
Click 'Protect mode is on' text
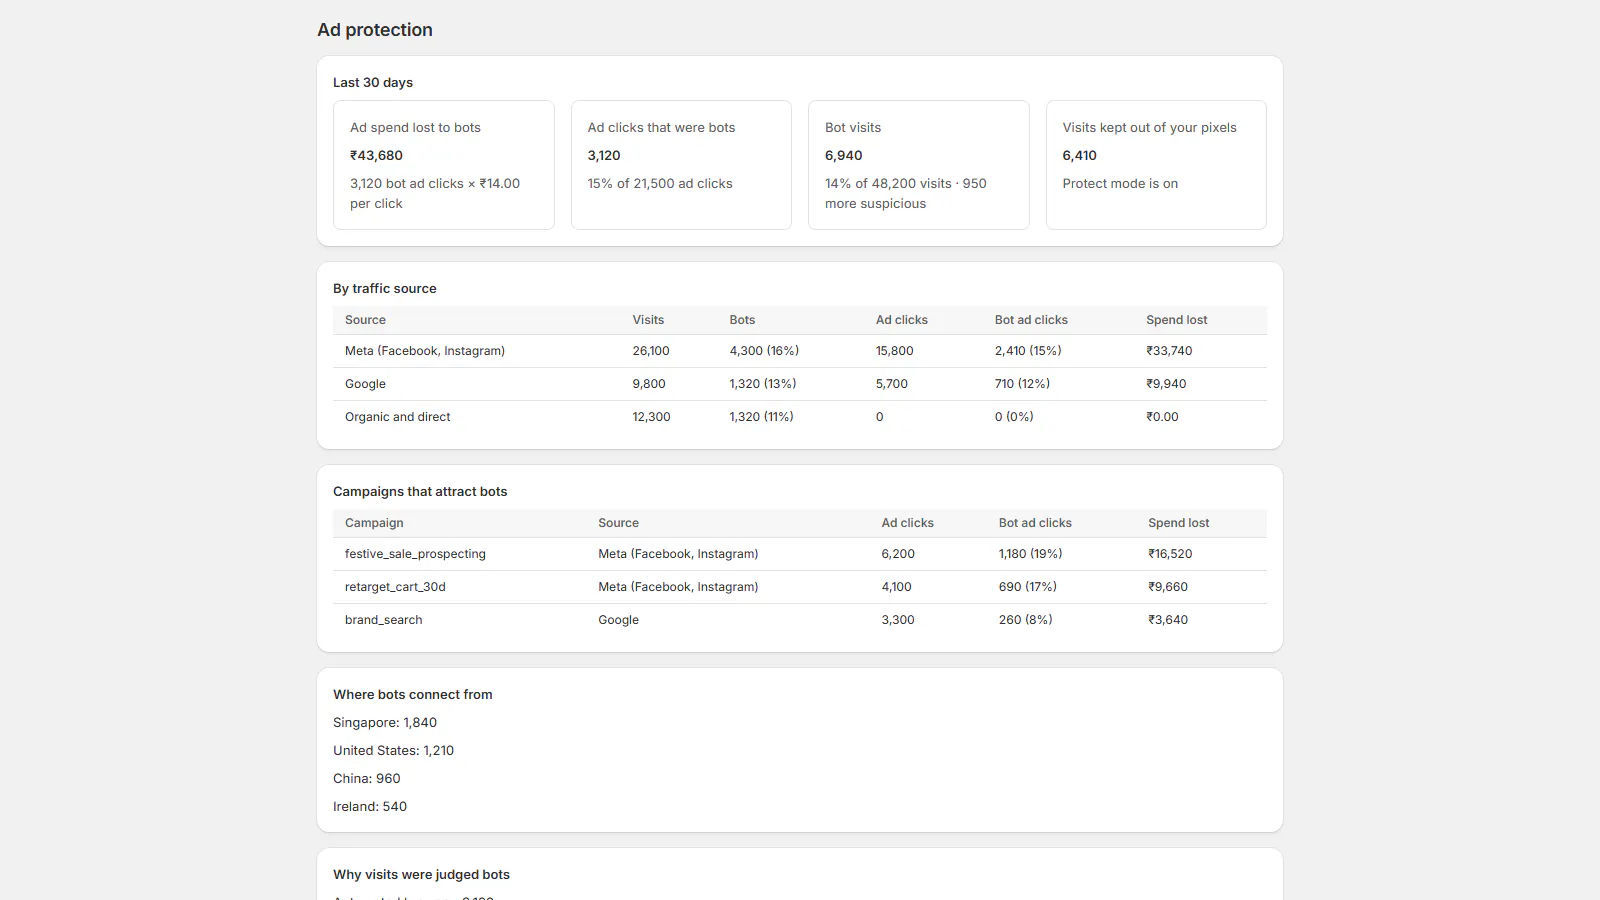pyautogui.click(x=1120, y=183)
